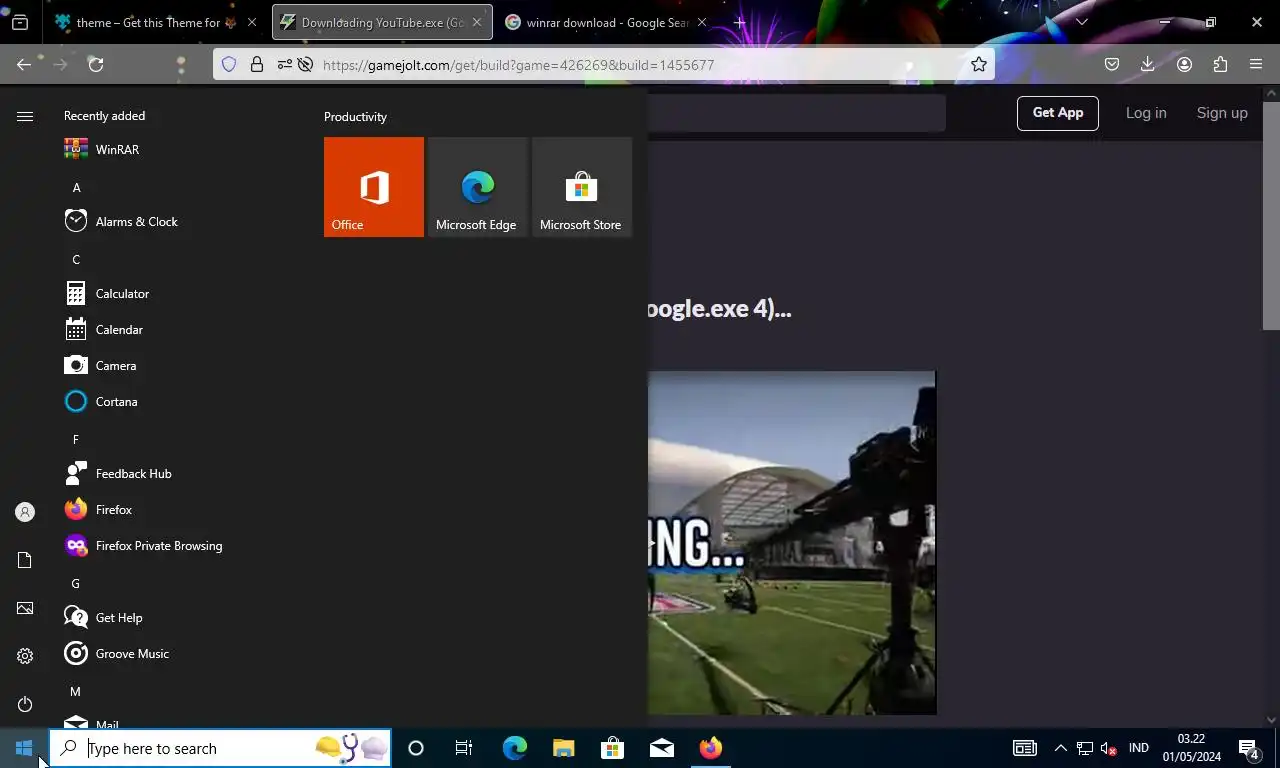Image resolution: width=1280 pixels, height=768 pixels.
Task: Open the user account icon in Start
Action: [25, 512]
